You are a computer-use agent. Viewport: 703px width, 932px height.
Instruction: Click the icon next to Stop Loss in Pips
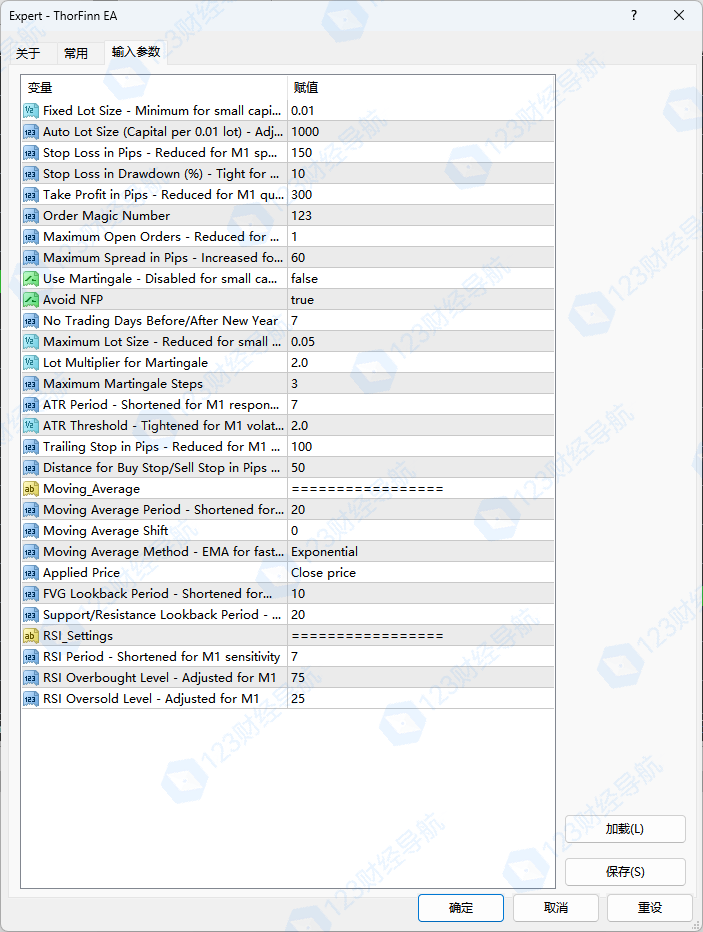click(x=31, y=153)
